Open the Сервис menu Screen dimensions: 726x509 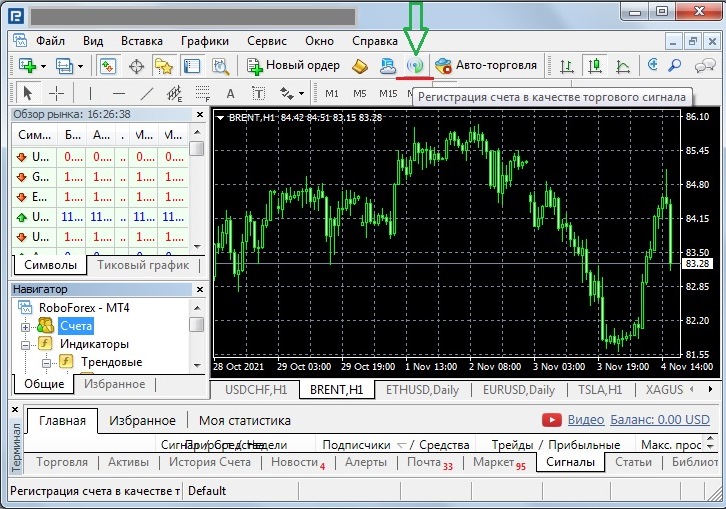tap(266, 41)
